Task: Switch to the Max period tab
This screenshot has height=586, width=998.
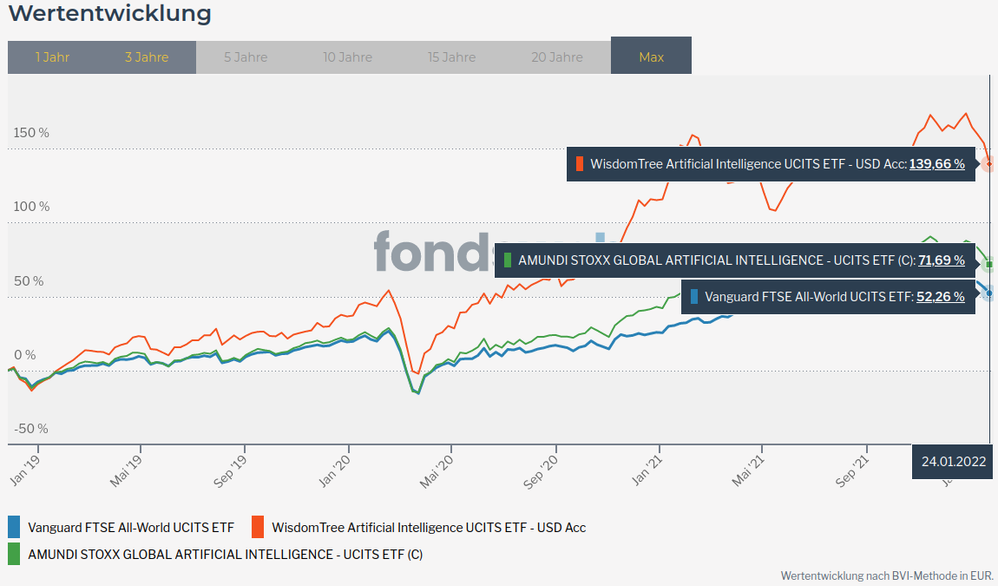Action: 651,57
